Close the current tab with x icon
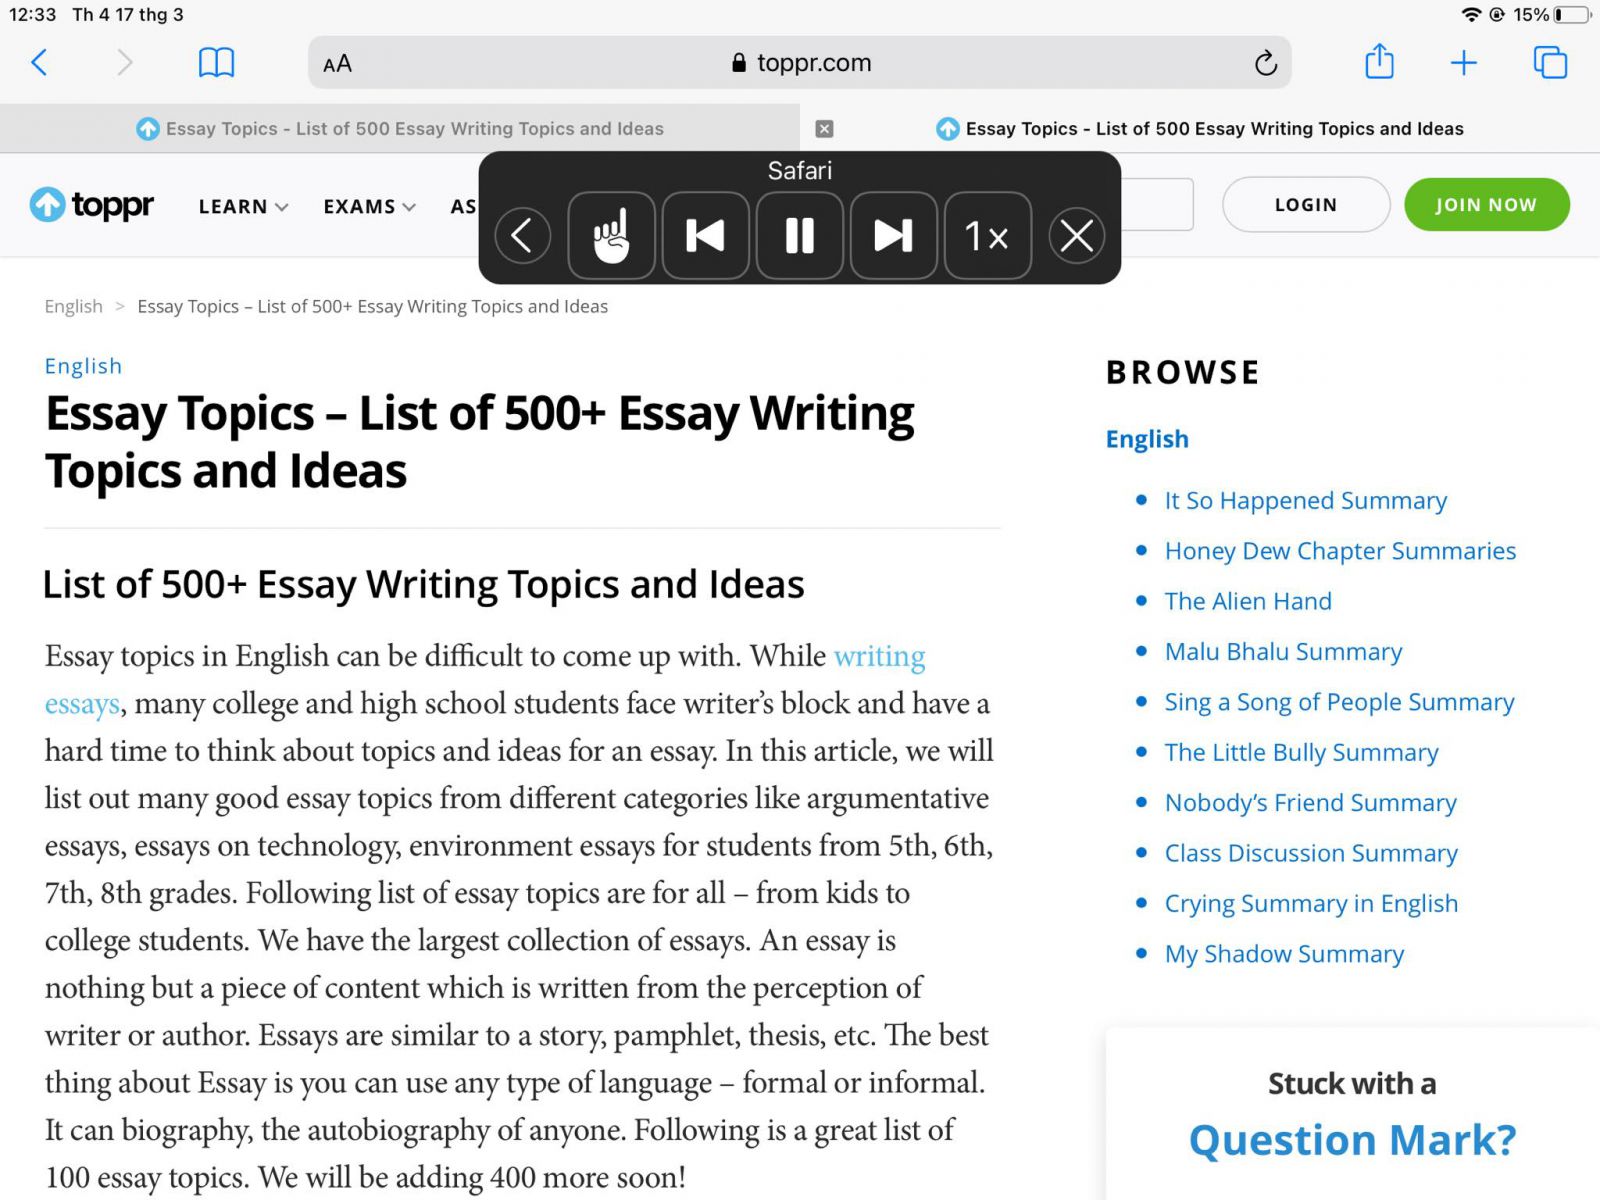1600x1200 pixels. pos(824,129)
